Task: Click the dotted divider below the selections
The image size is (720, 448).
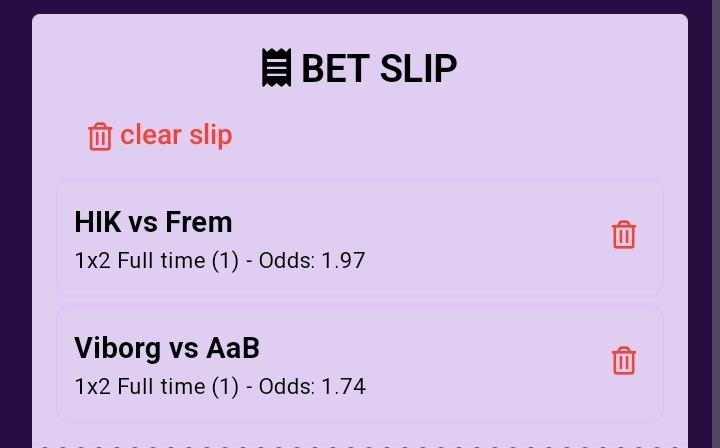Action: [360, 446]
